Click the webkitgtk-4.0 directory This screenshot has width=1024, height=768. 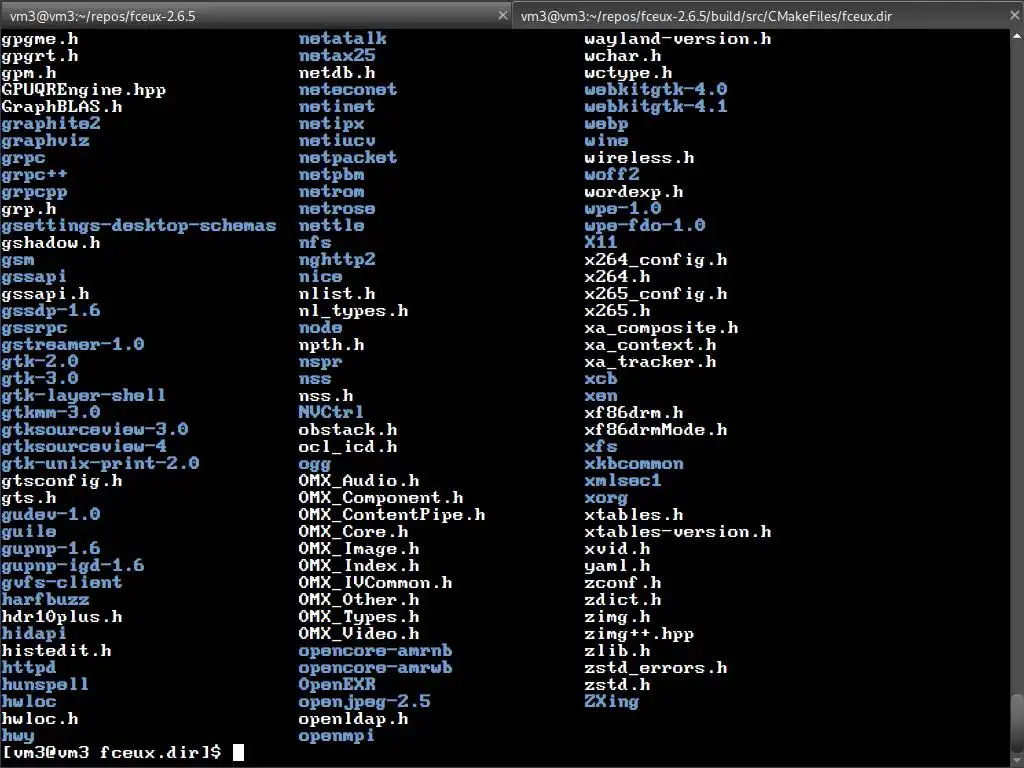point(656,89)
